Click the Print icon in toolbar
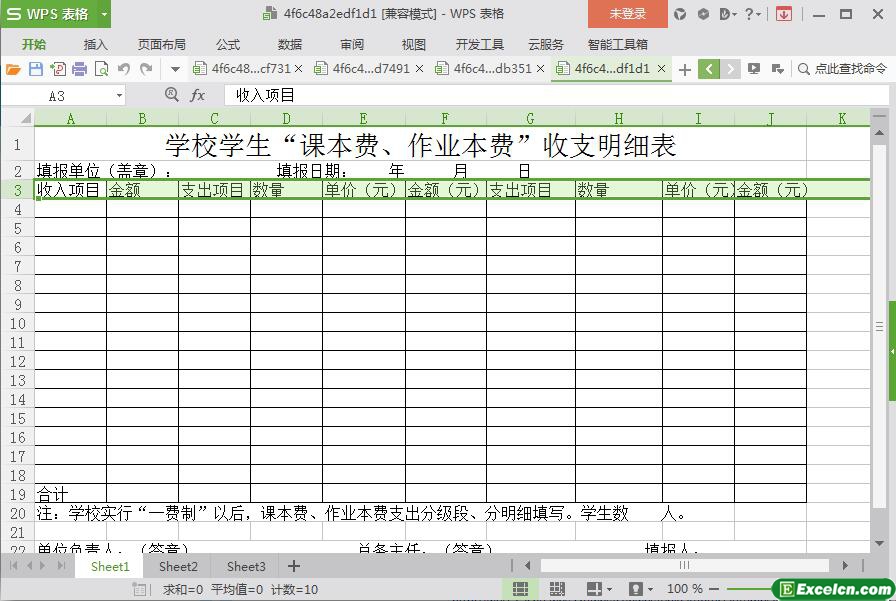This screenshot has height=601, width=896. click(x=79, y=69)
